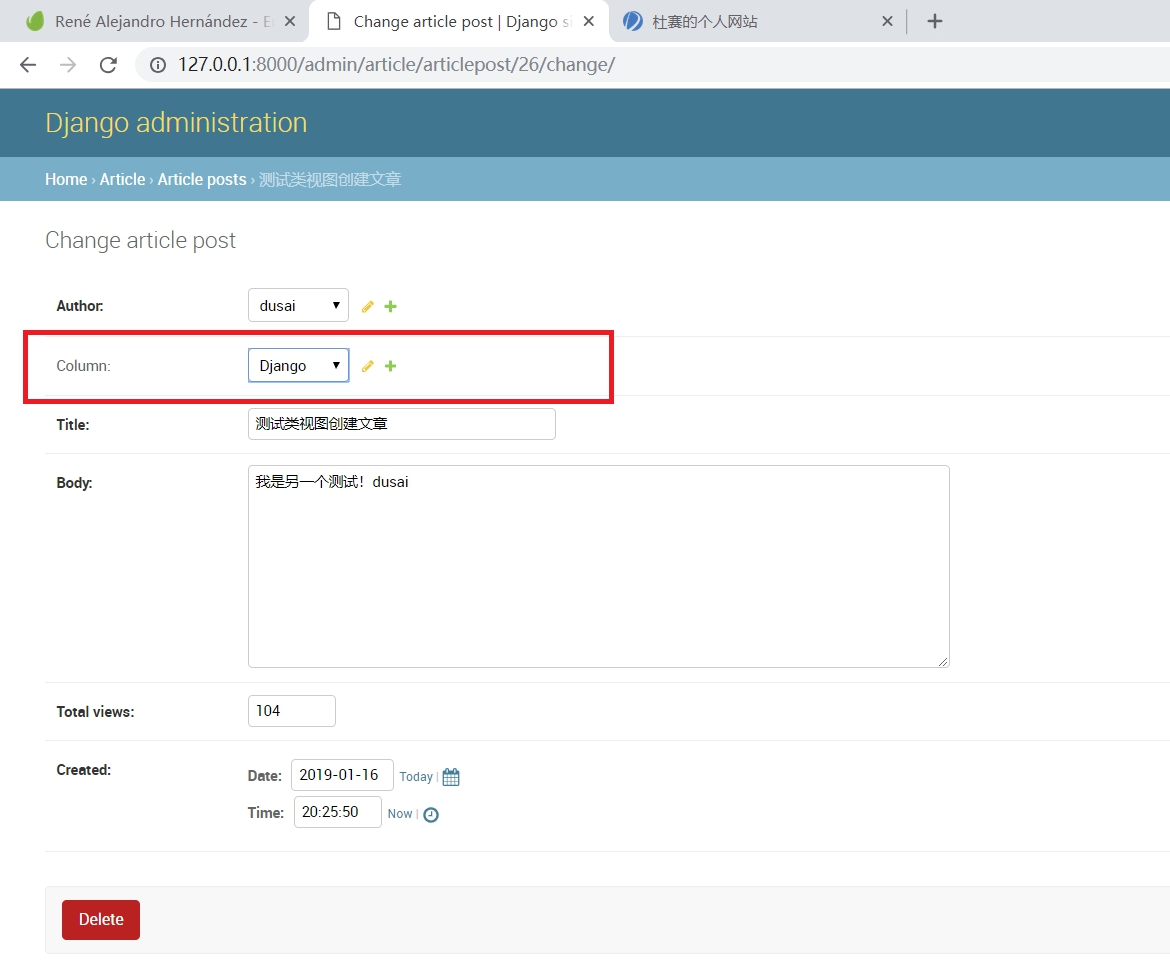The width and height of the screenshot is (1170, 960).
Task: Click the browser forward arrow
Action: coord(68,65)
